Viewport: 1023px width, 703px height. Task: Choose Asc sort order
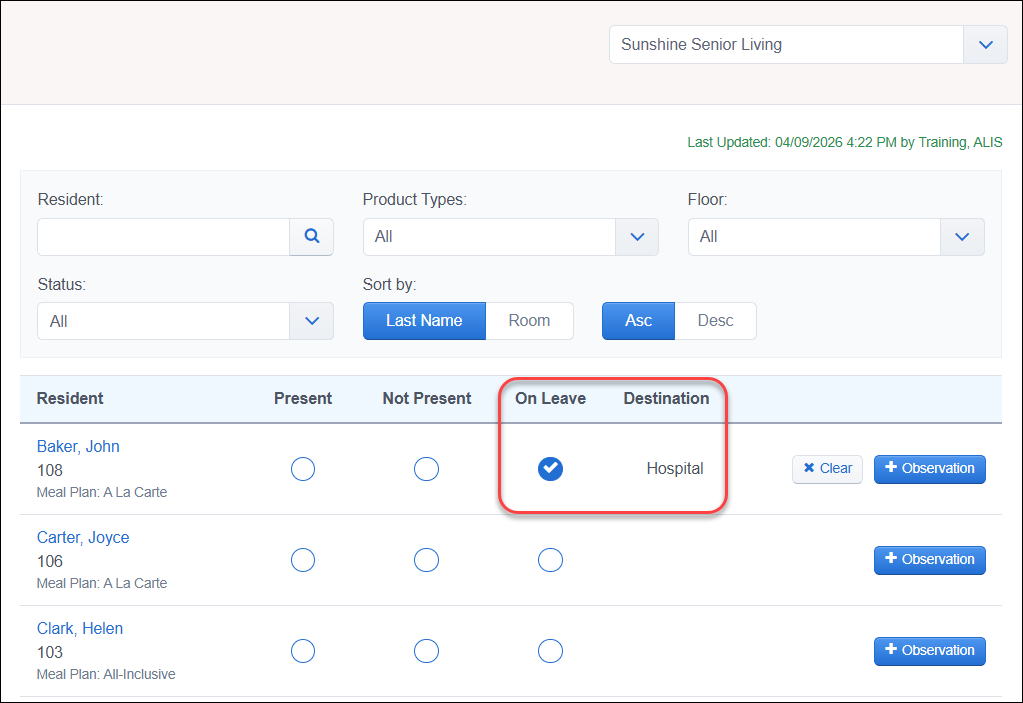(638, 321)
